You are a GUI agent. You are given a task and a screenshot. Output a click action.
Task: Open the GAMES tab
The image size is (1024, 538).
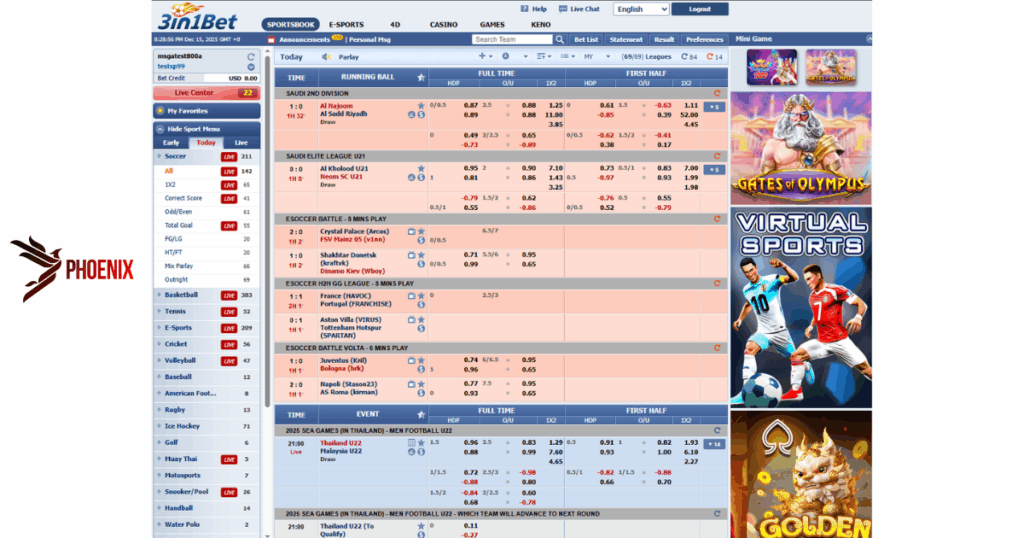(492, 25)
